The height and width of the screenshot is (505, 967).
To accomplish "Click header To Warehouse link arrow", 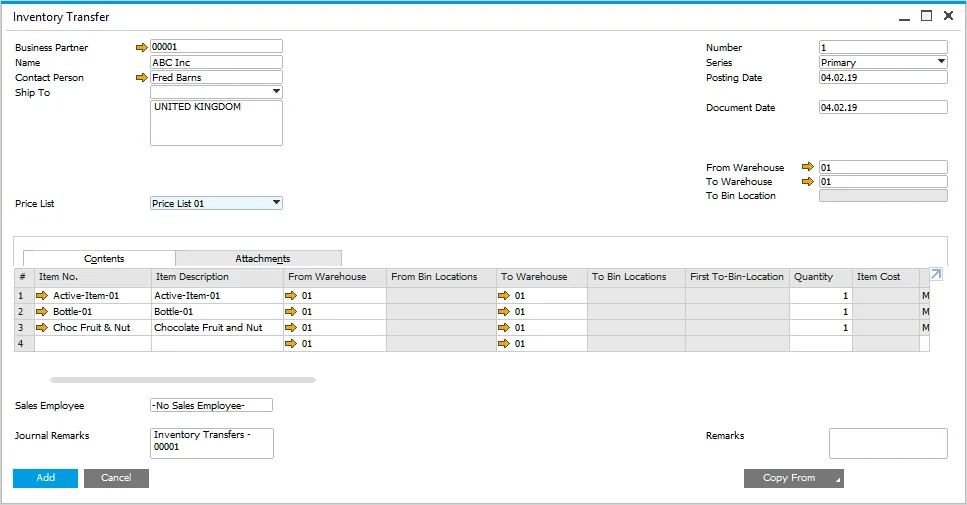I will click(808, 182).
